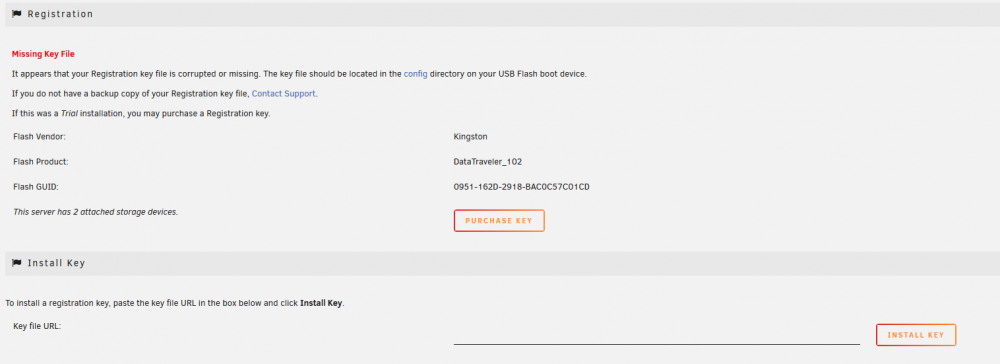Image resolution: width=1000 pixels, height=364 pixels.
Task: Click the Key file URL label
Action: pos(37,326)
